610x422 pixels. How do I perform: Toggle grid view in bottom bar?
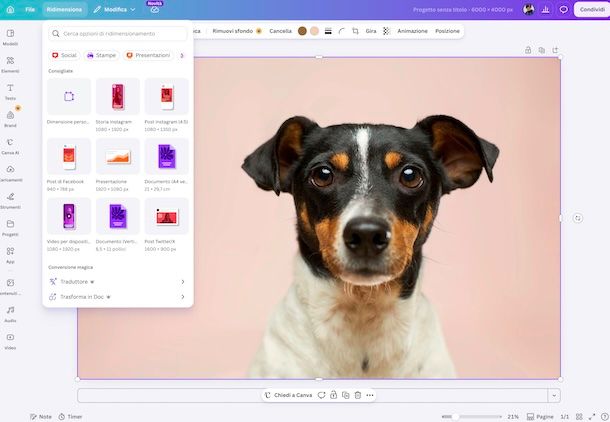[579, 417]
